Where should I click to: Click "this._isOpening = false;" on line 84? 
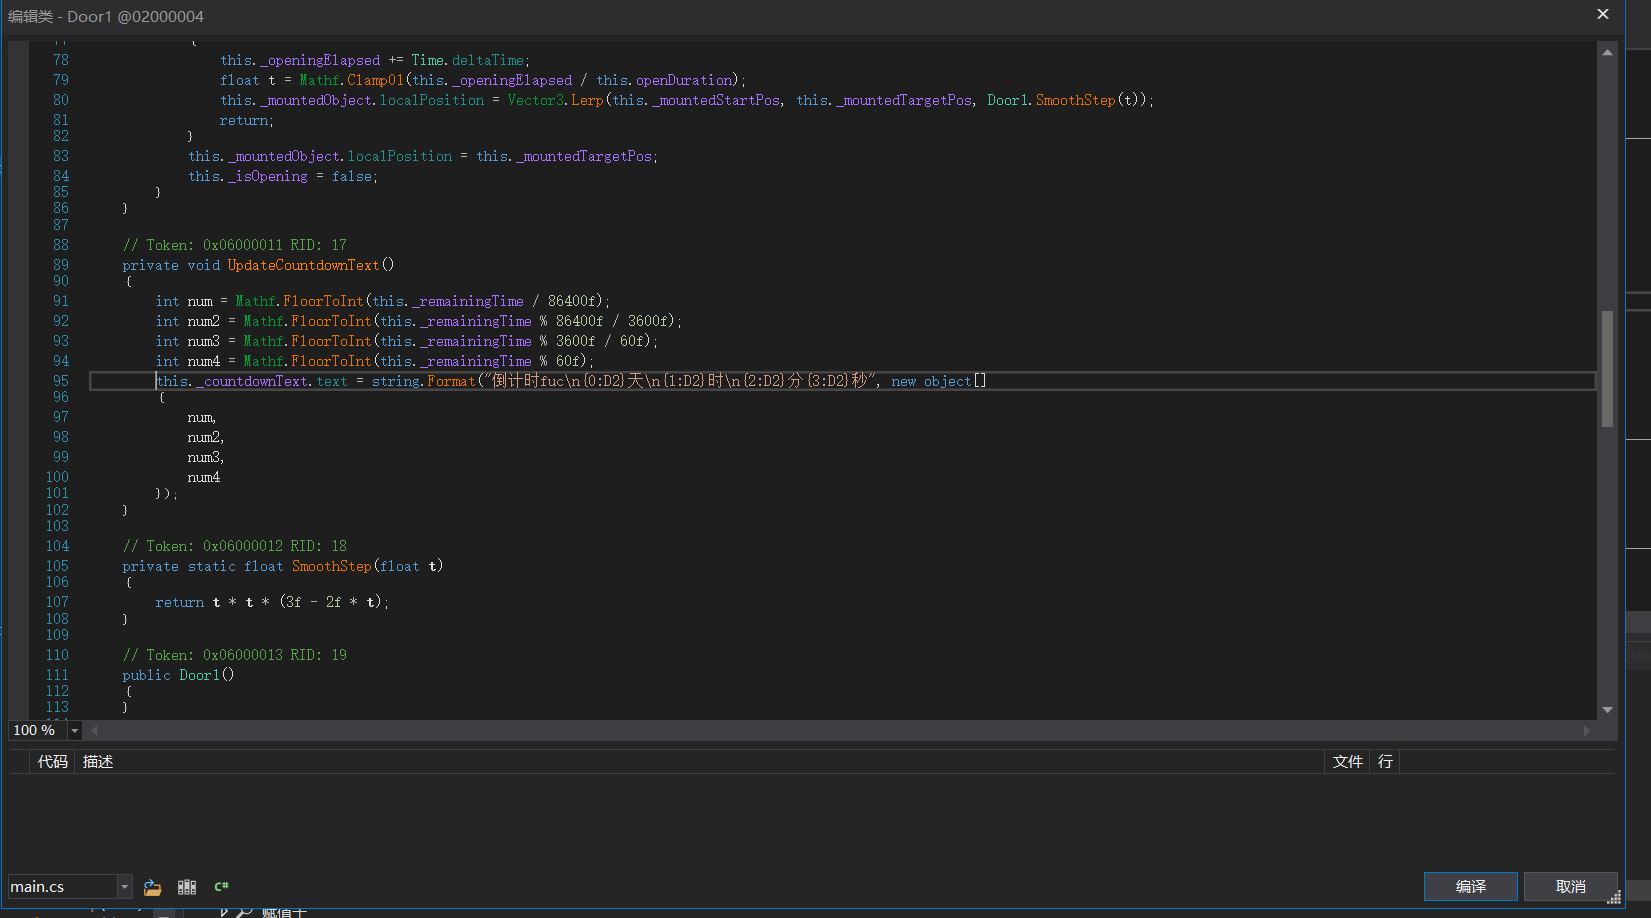(283, 176)
